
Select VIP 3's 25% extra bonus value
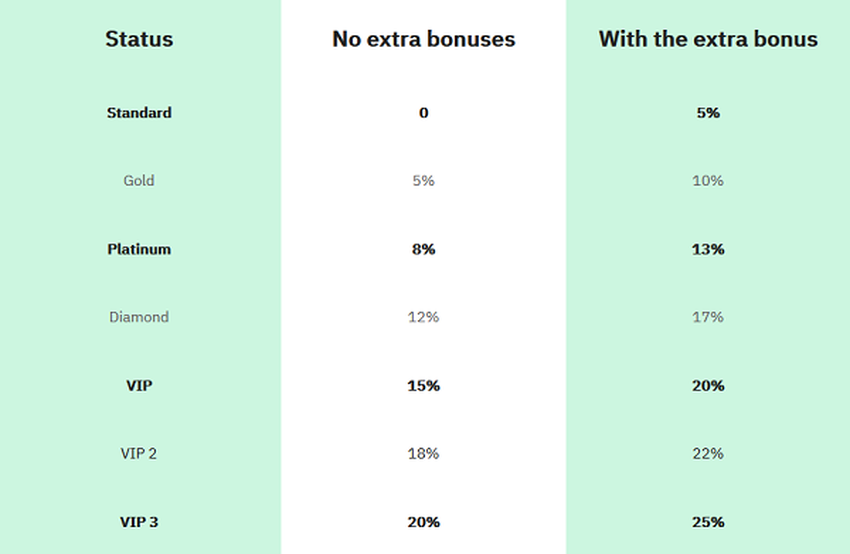pos(708,522)
